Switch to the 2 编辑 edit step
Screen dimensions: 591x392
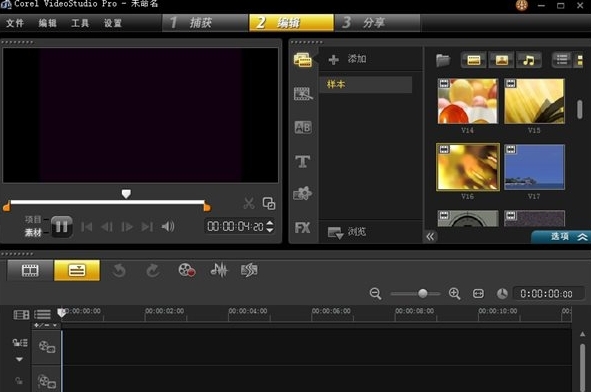click(x=291, y=23)
